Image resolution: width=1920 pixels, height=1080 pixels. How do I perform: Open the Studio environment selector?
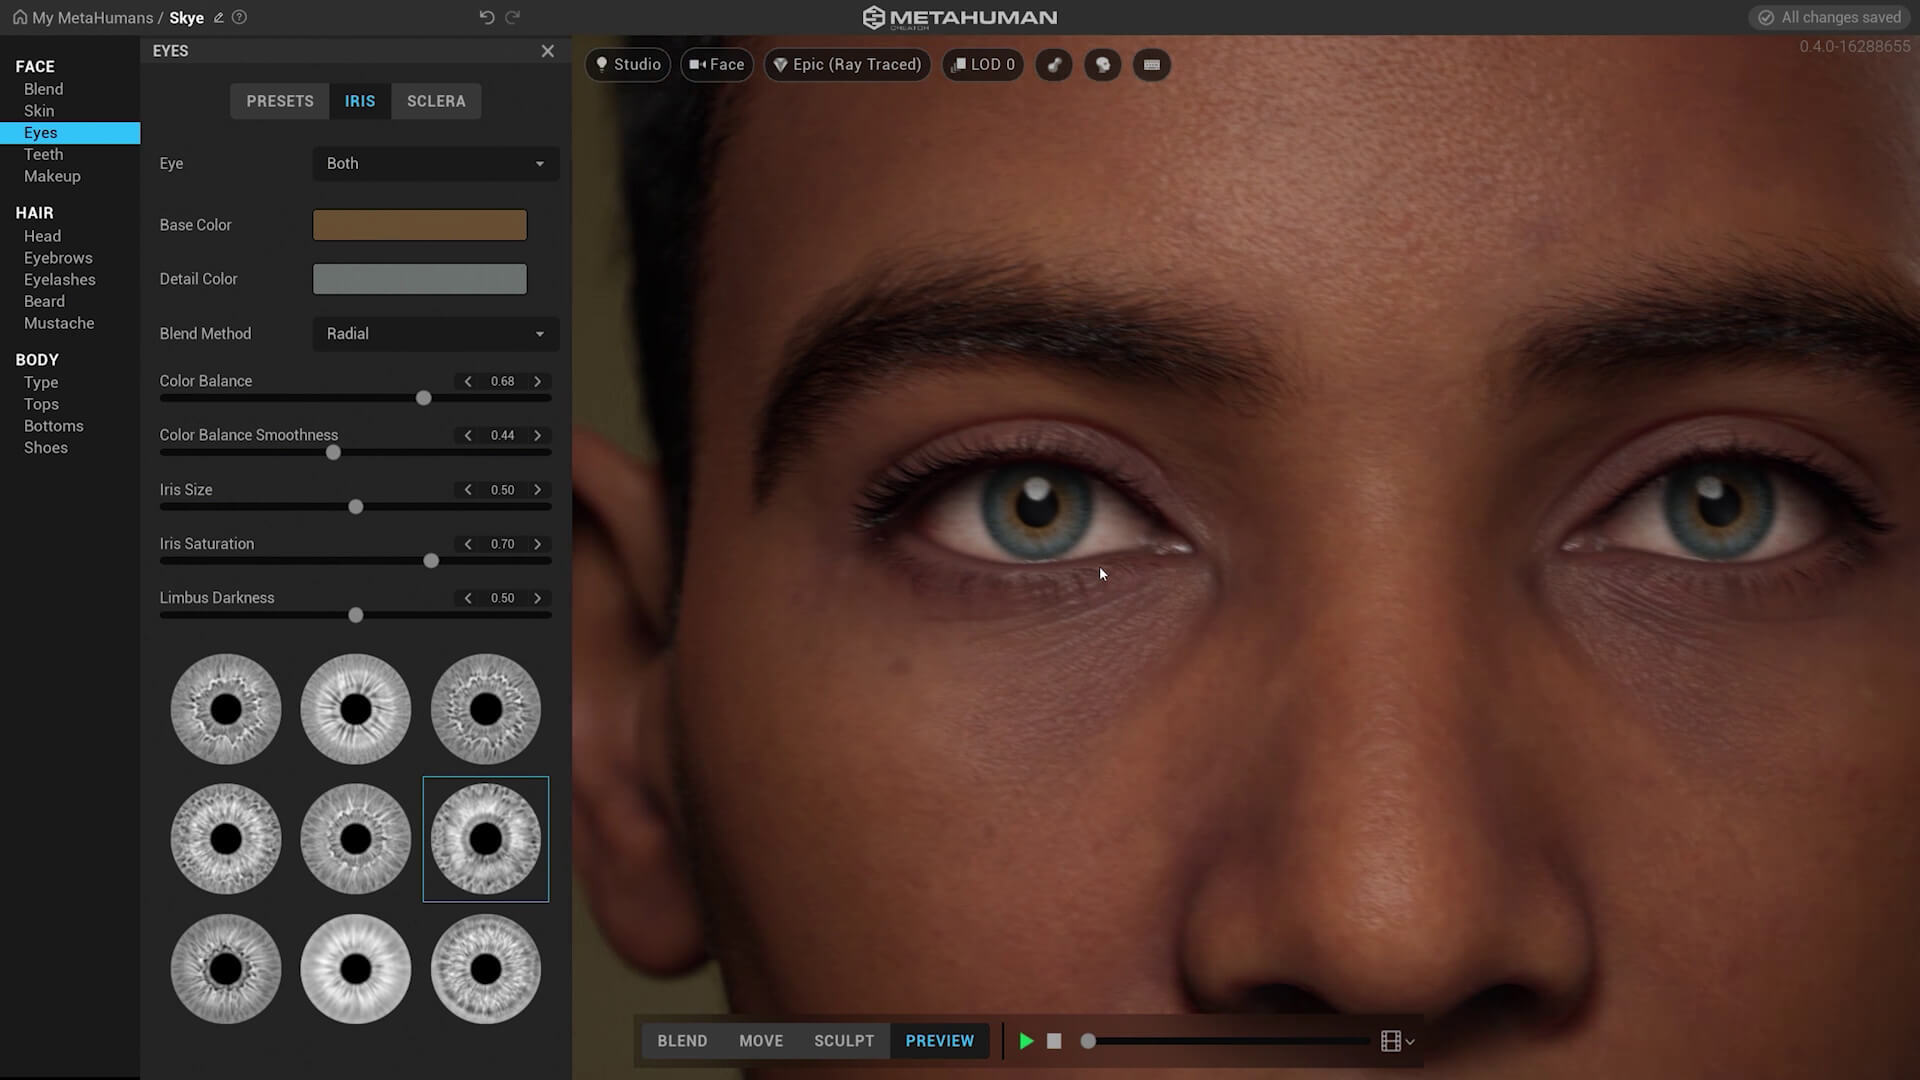click(627, 64)
